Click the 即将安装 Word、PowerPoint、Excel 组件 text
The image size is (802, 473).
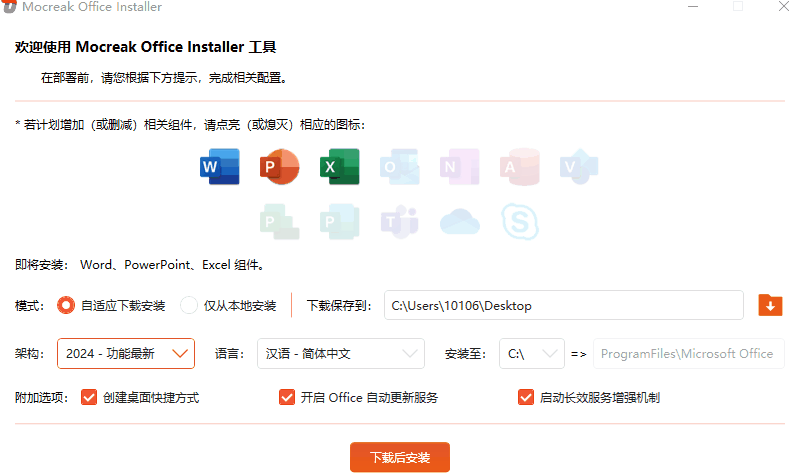(139, 265)
